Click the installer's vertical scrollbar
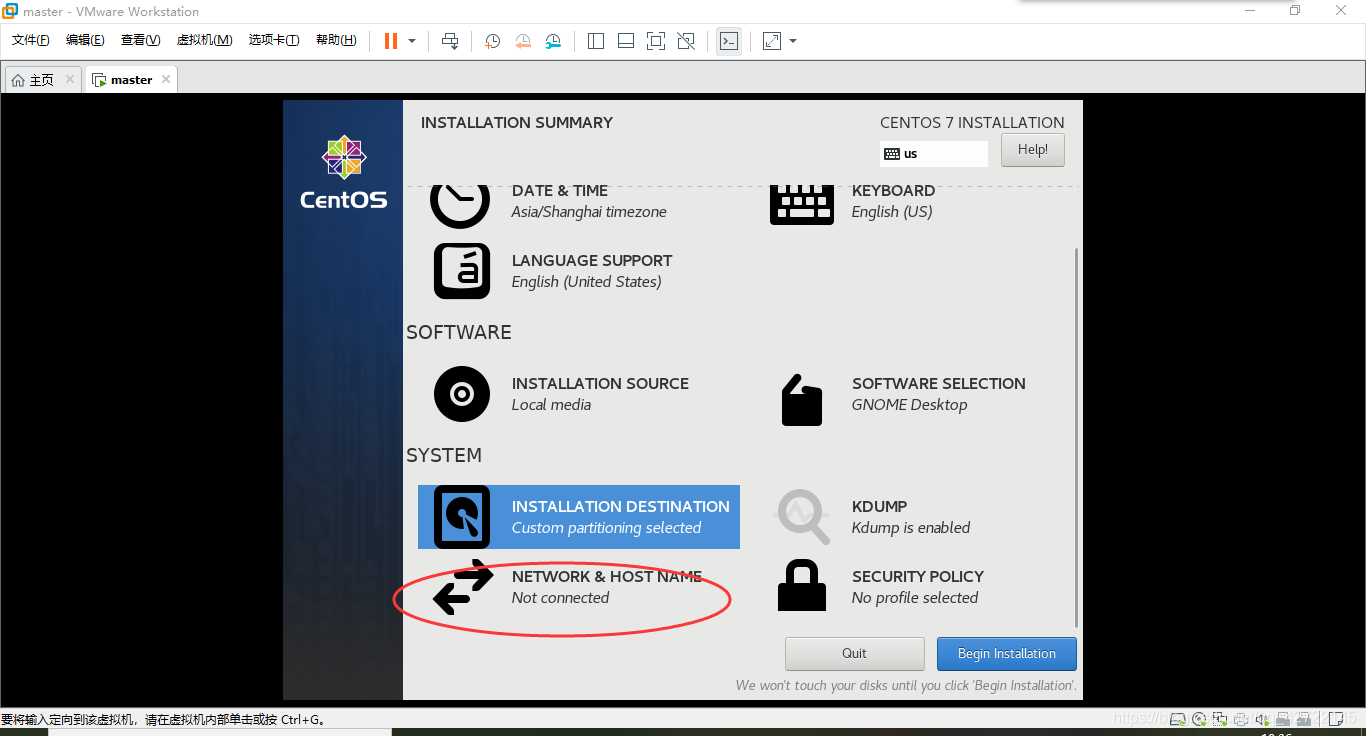The width and height of the screenshot is (1366, 736). (x=1076, y=438)
